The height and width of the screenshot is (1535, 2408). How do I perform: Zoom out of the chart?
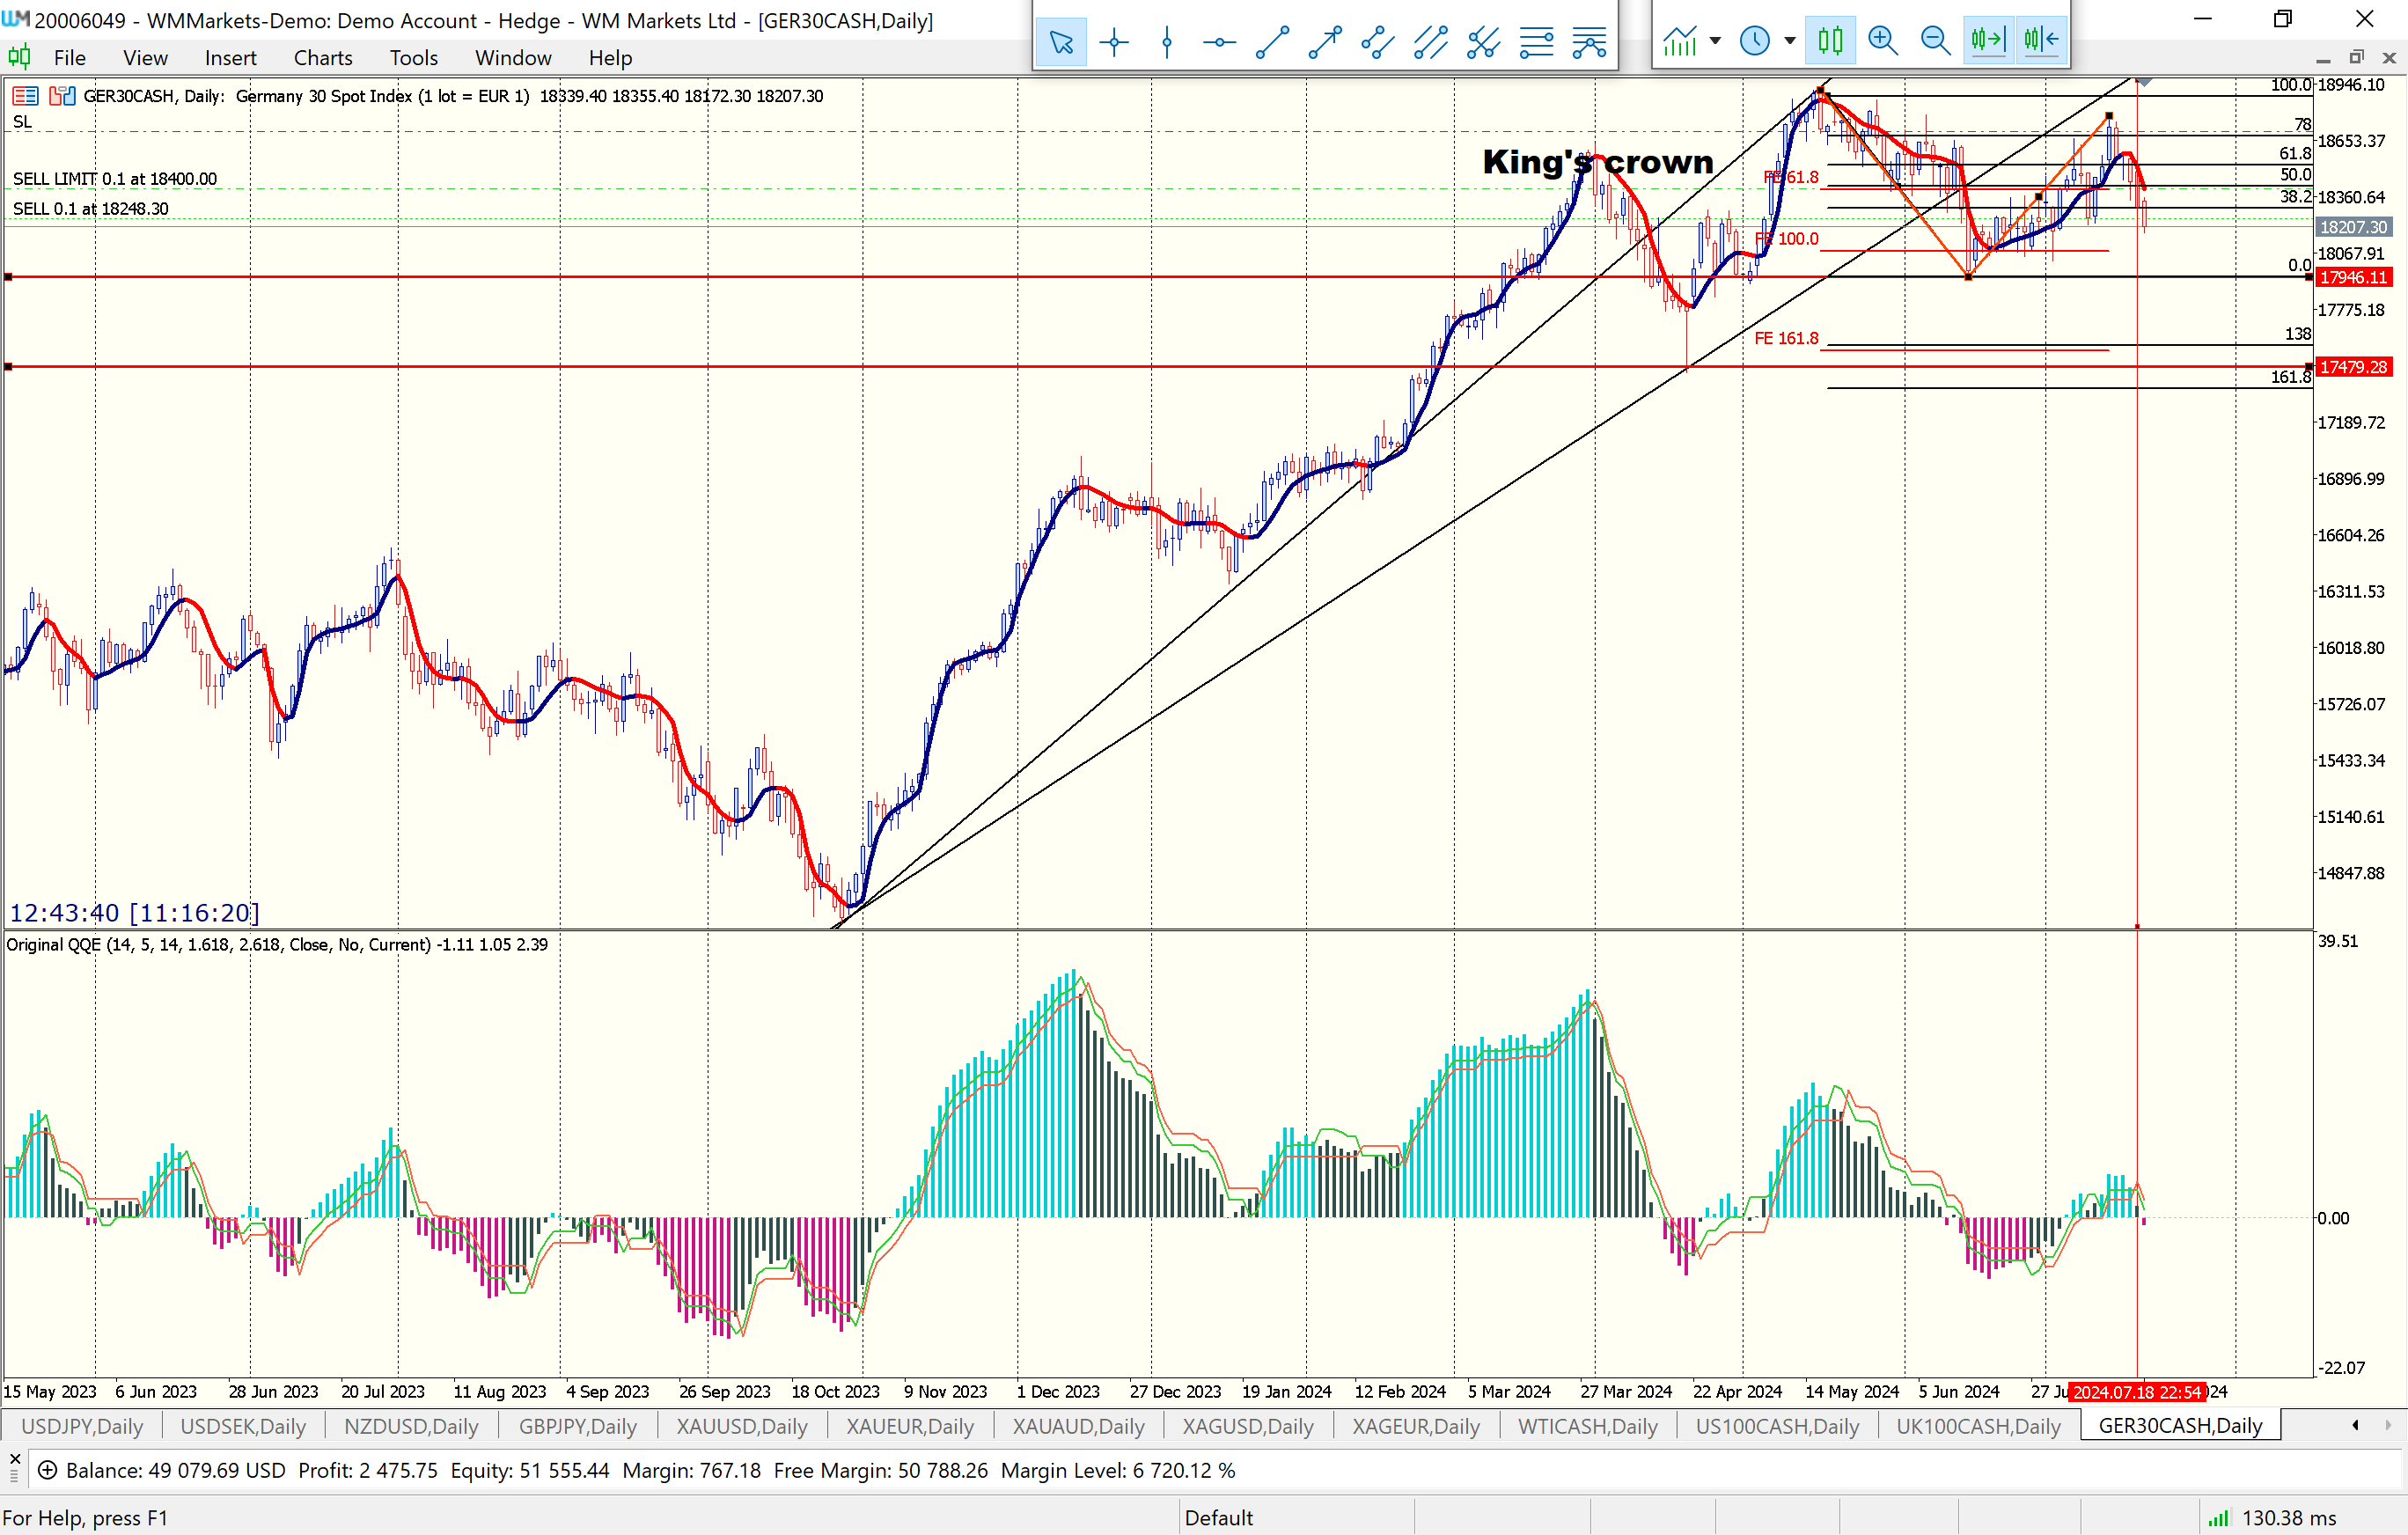pos(1935,40)
